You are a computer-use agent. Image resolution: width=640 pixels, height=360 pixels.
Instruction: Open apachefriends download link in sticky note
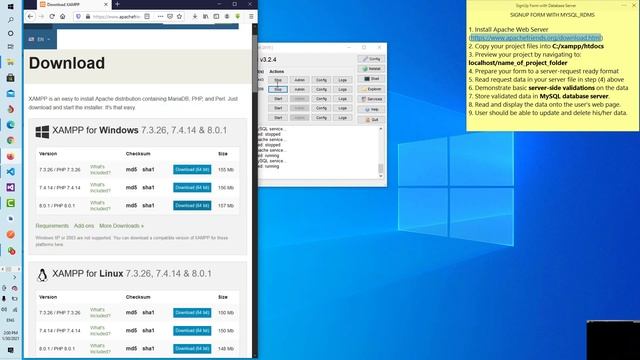(x=536, y=38)
